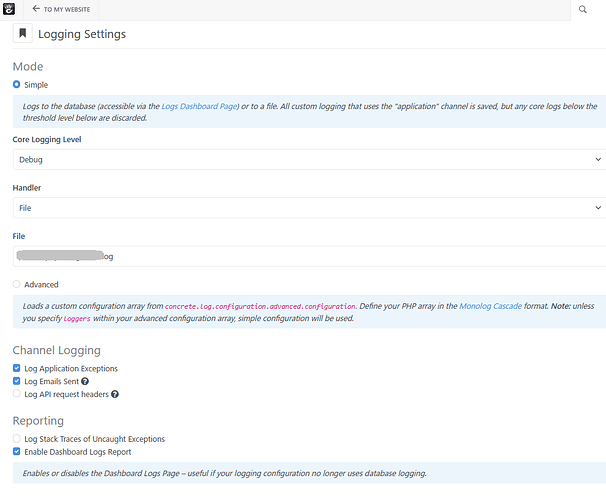Open the search magnifier icon
Image resolution: width=606 pixels, height=500 pixels.
(583, 9)
